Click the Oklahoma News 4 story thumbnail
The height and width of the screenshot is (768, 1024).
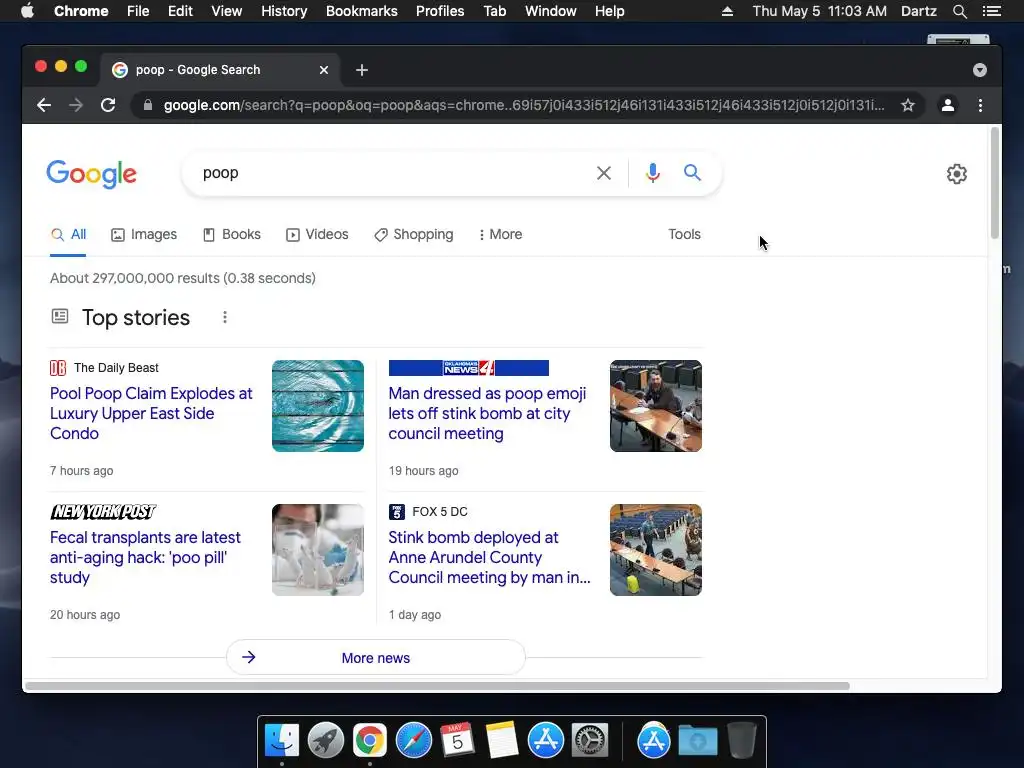pyautogui.click(x=656, y=406)
